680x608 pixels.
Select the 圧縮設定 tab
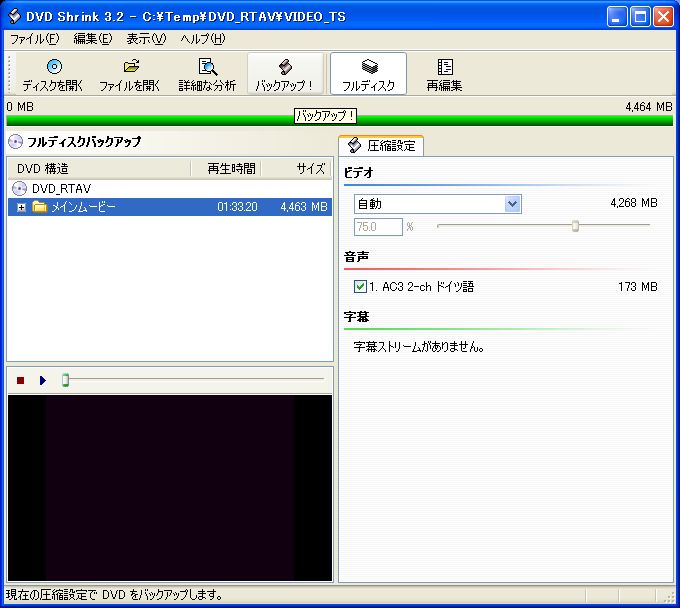pos(381,146)
